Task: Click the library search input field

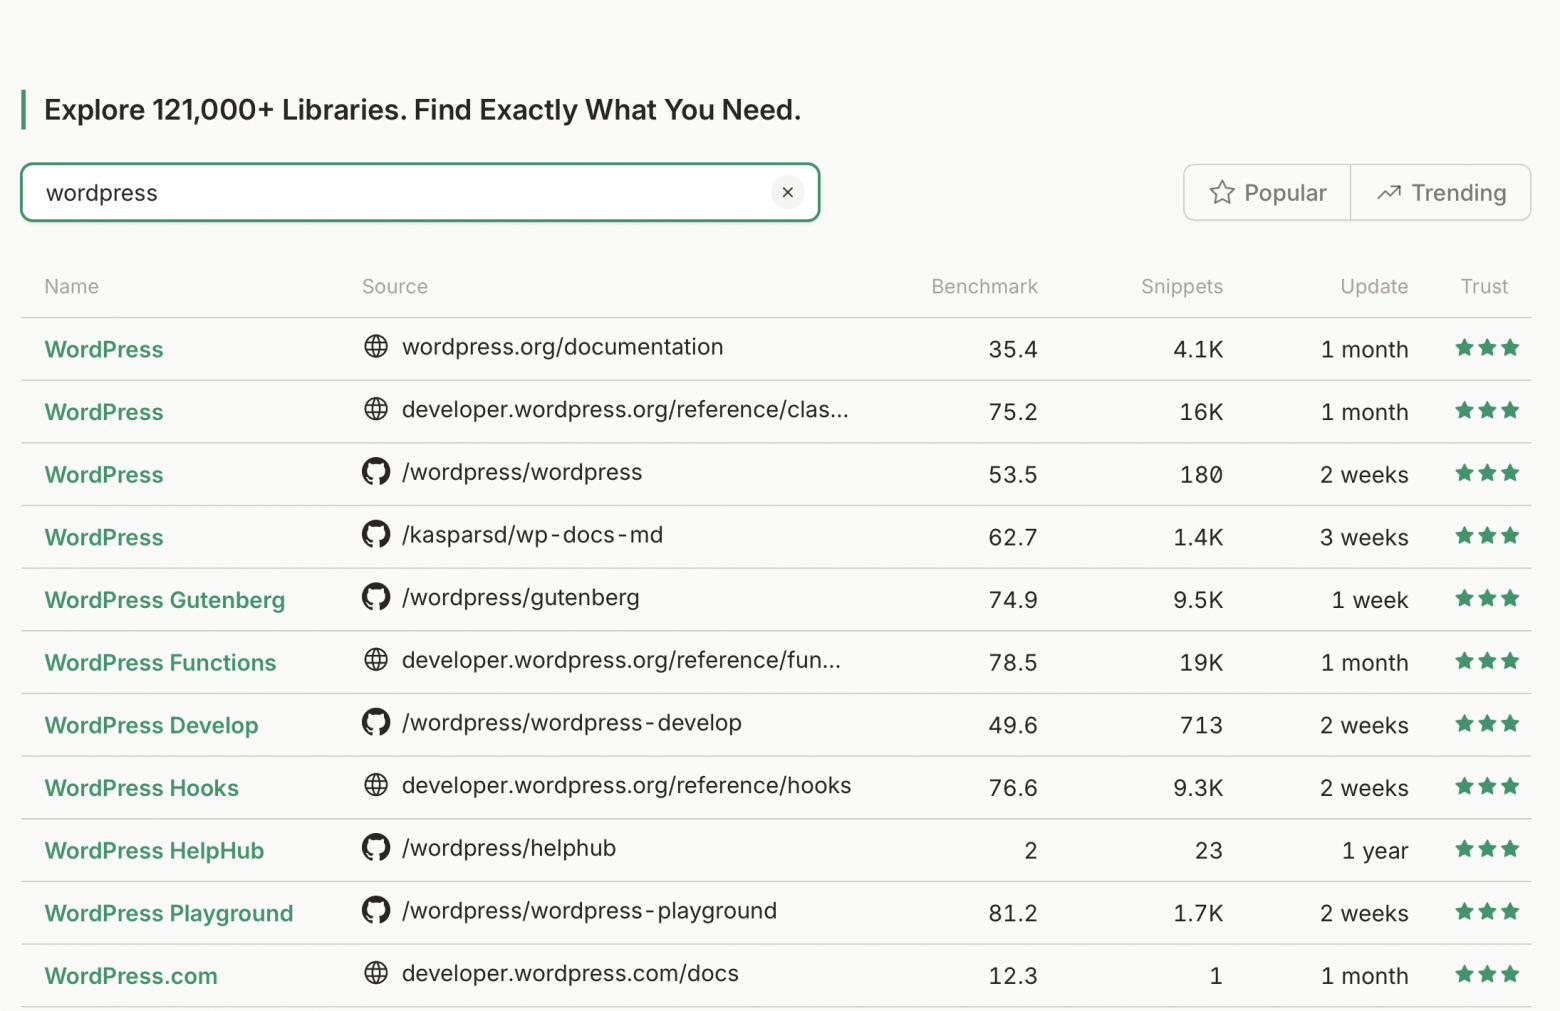Action: coord(420,192)
